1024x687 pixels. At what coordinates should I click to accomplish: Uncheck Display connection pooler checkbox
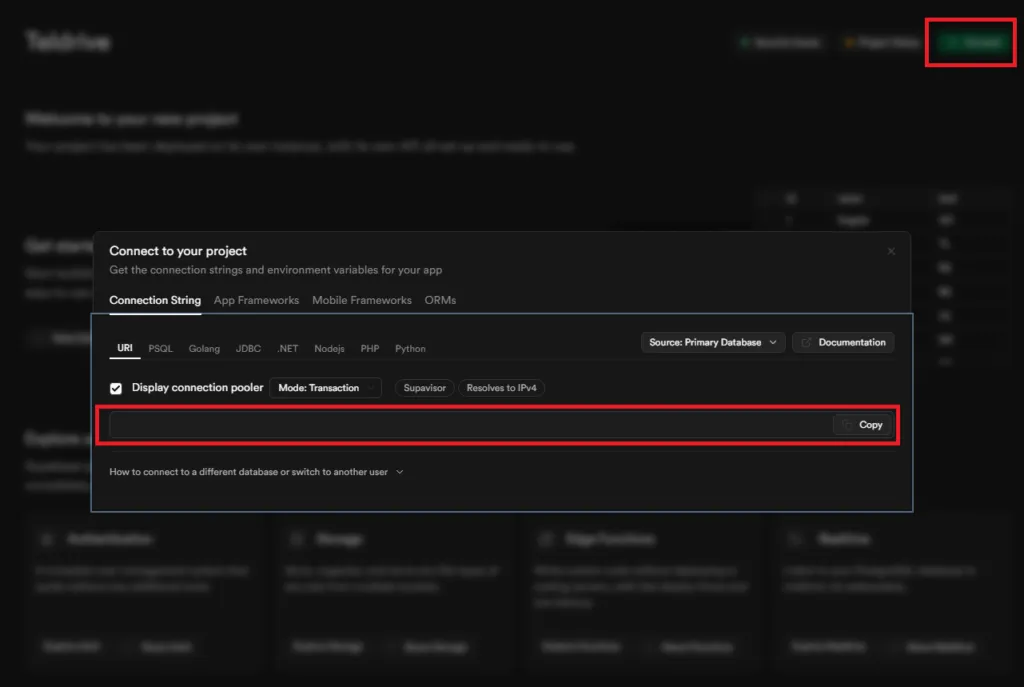click(x=116, y=388)
